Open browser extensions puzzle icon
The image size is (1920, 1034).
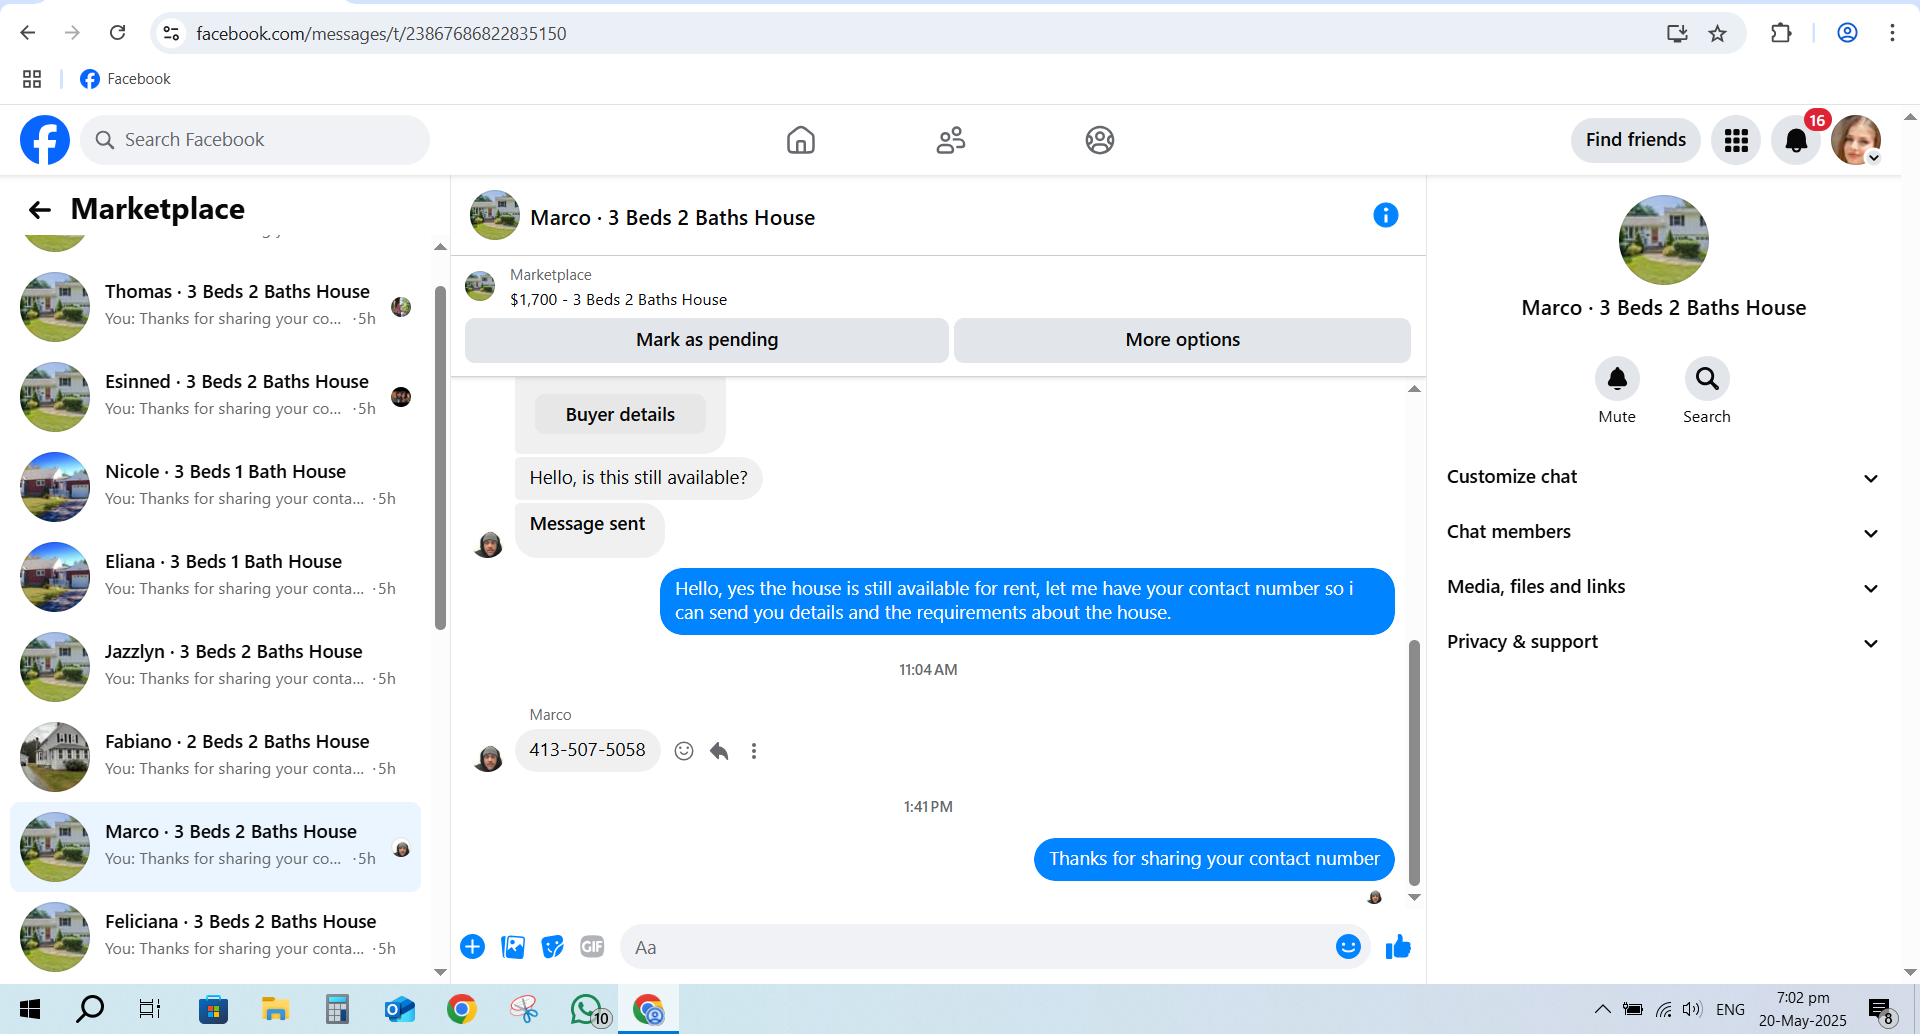[1781, 33]
